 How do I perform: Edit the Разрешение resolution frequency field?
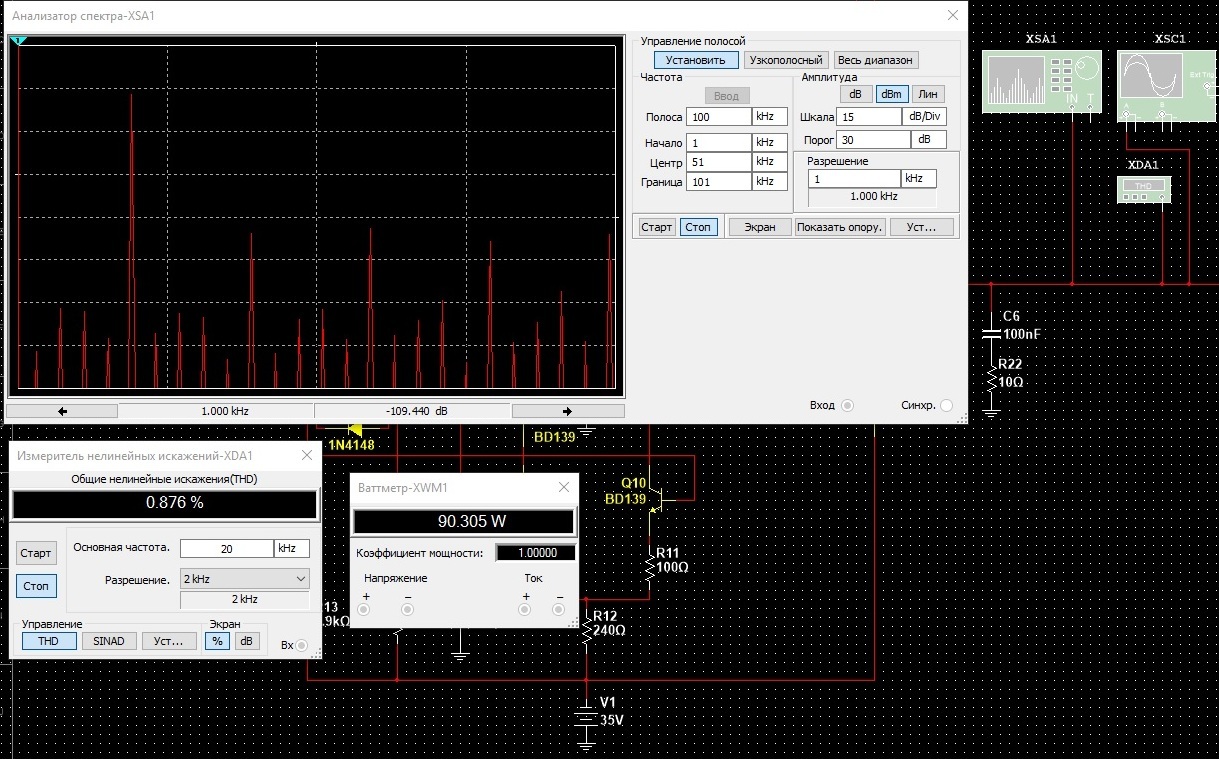(x=854, y=179)
